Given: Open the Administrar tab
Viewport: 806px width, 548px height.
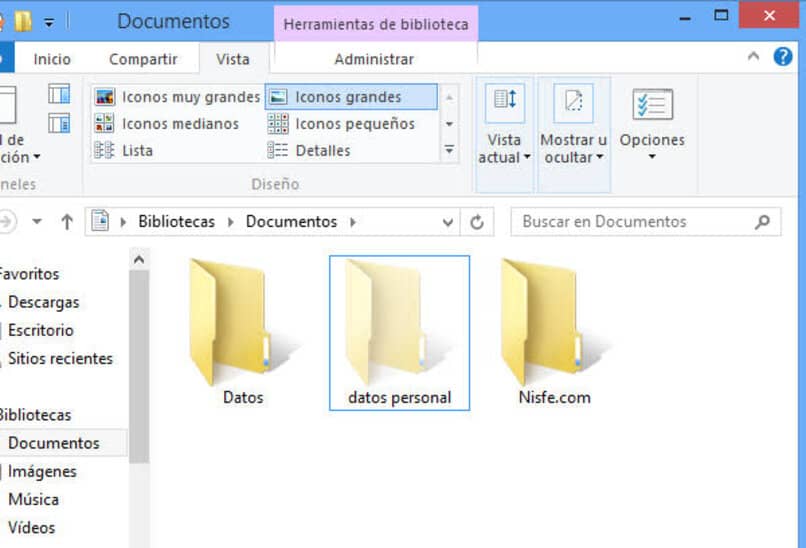Looking at the screenshot, I should pyautogui.click(x=374, y=59).
